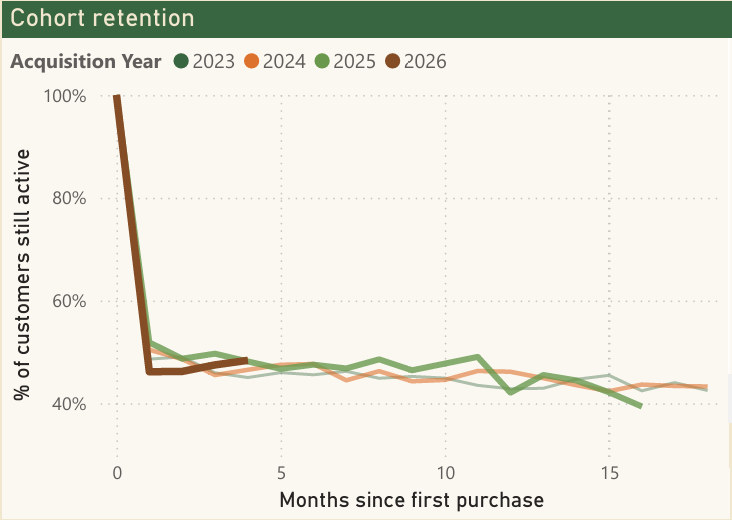The height and width of the screenshot is (520, 732).
Task: Click the x-axis tick labeled 15
Action: [x=609, y=471]
